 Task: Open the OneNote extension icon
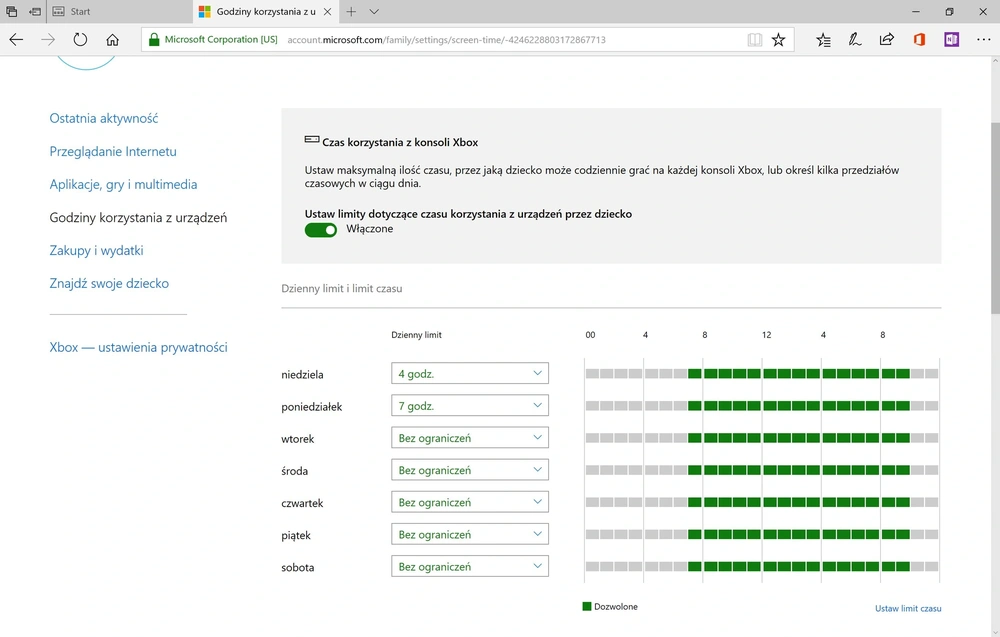pyautogui.click(x=952, y=40)
